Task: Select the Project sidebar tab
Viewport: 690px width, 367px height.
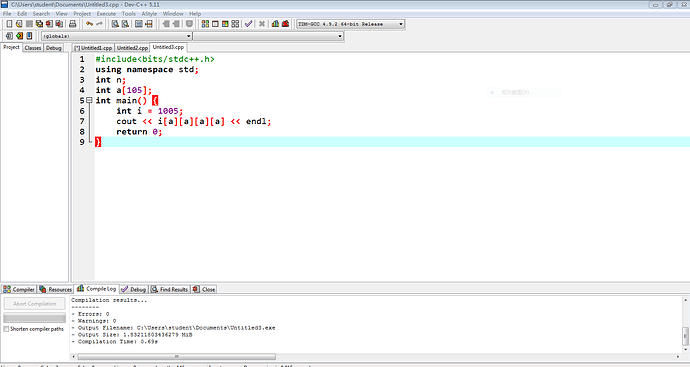Action: tap(11, 47)
